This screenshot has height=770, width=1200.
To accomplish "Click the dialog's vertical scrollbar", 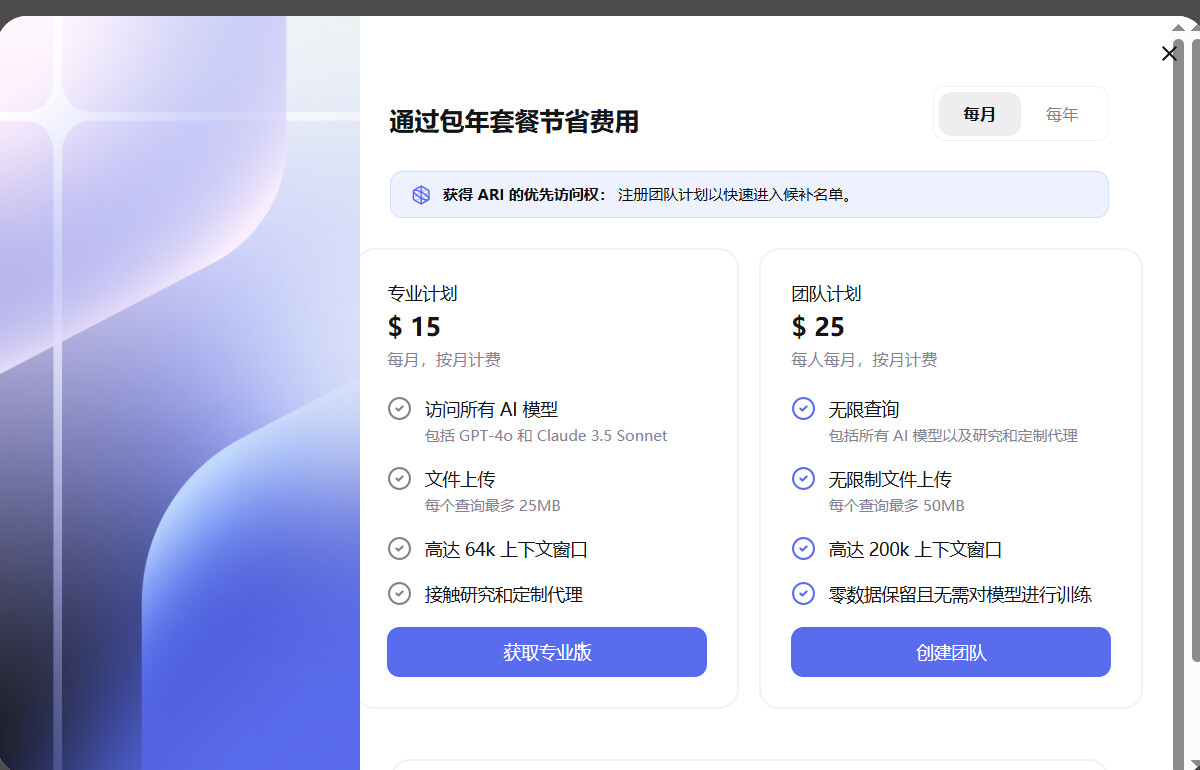I will 1193,350.
